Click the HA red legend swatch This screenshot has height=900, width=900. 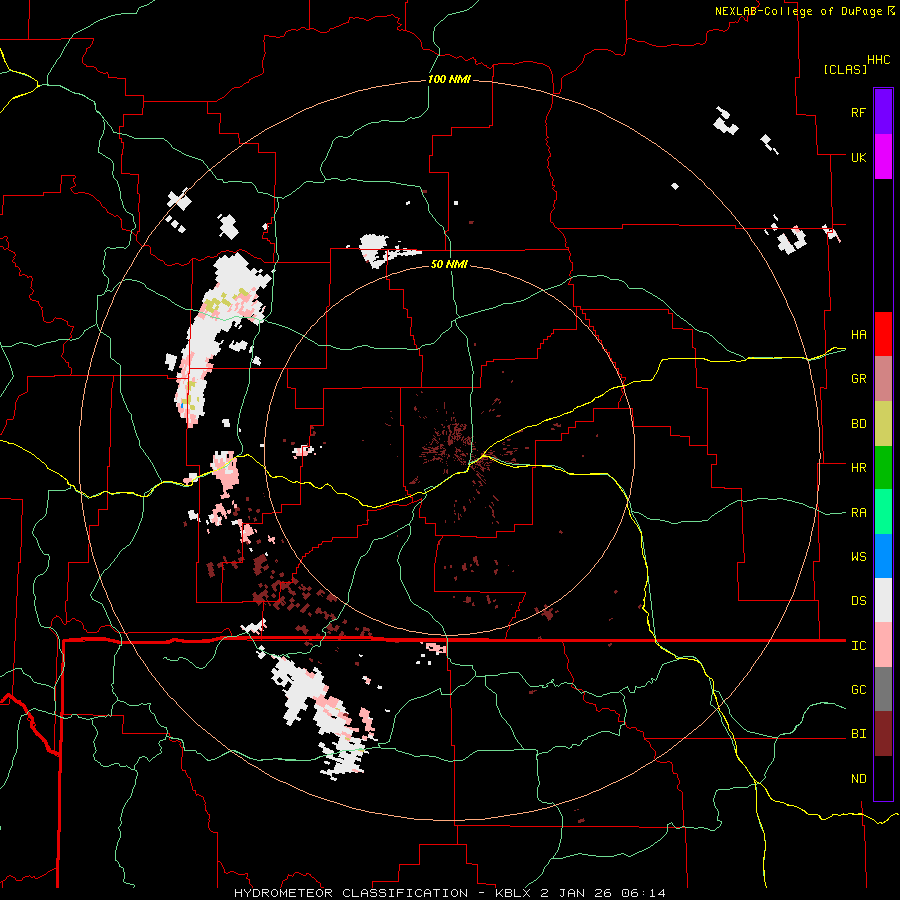click(883, 334)
